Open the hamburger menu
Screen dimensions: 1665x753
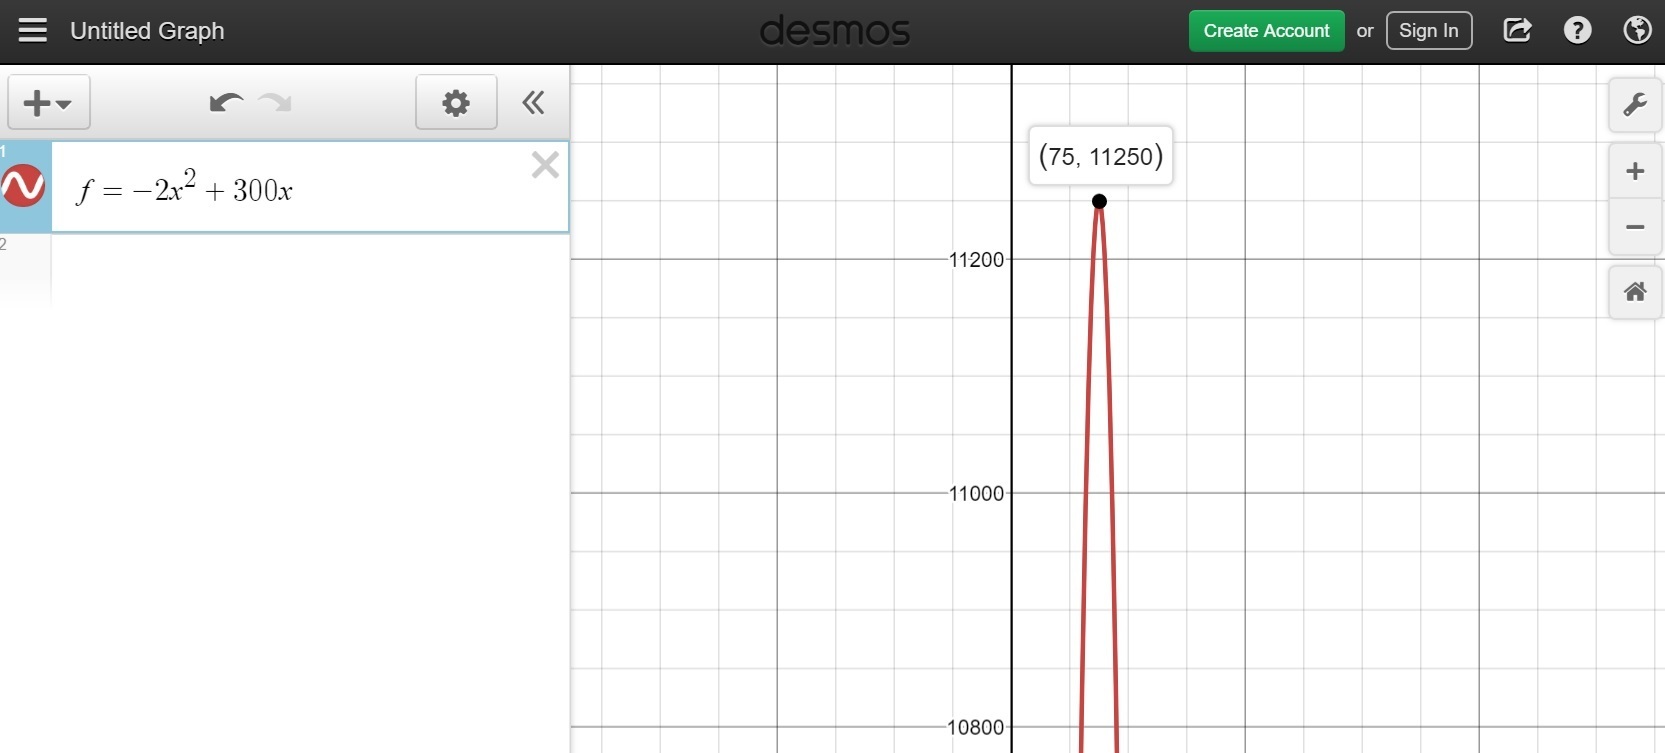(x=32, y=31)
